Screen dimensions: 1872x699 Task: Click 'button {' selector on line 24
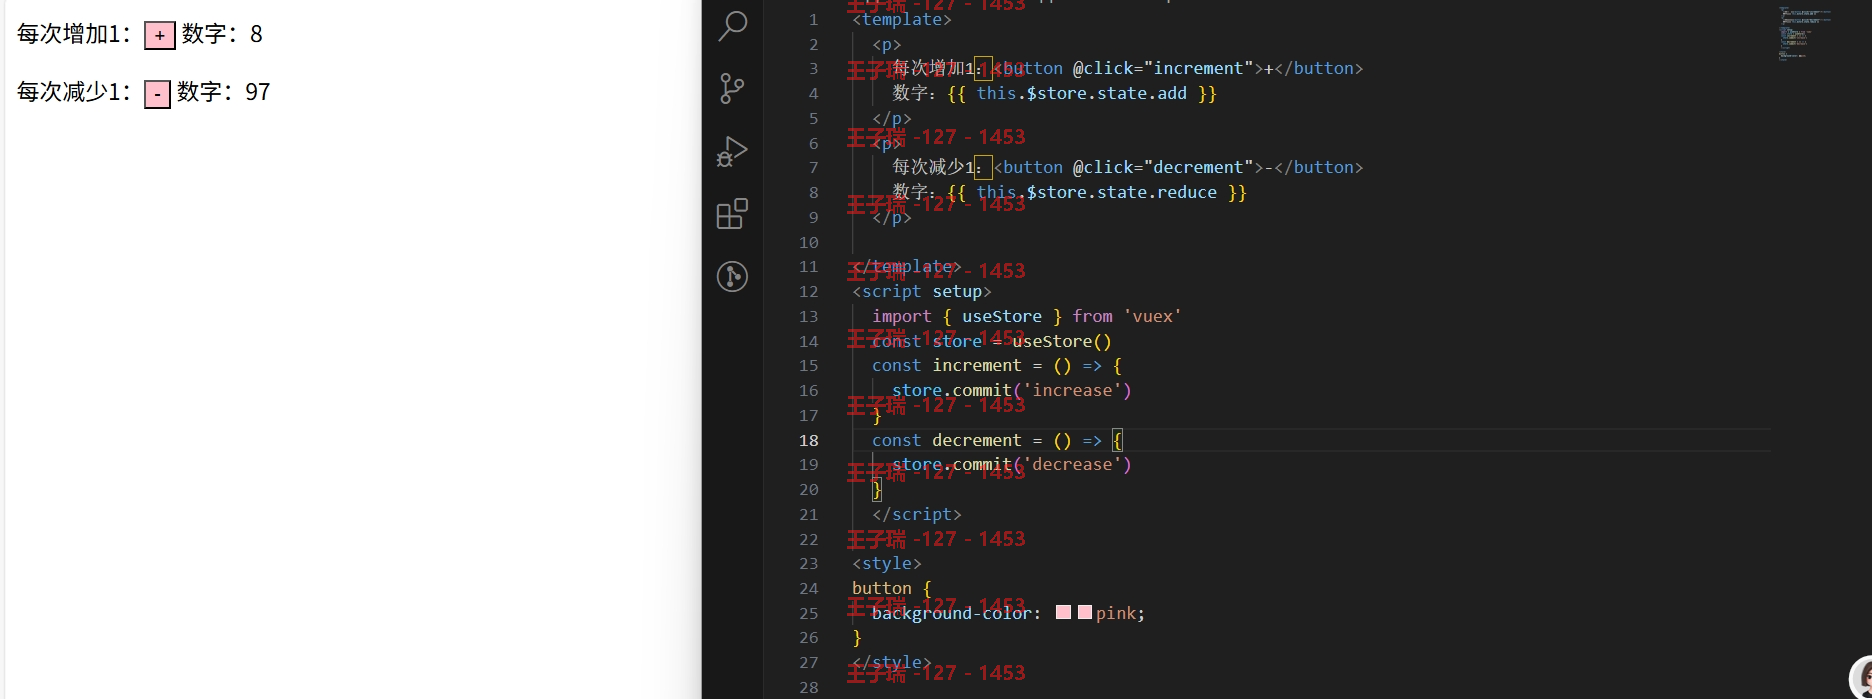click(x=892, y=588)
